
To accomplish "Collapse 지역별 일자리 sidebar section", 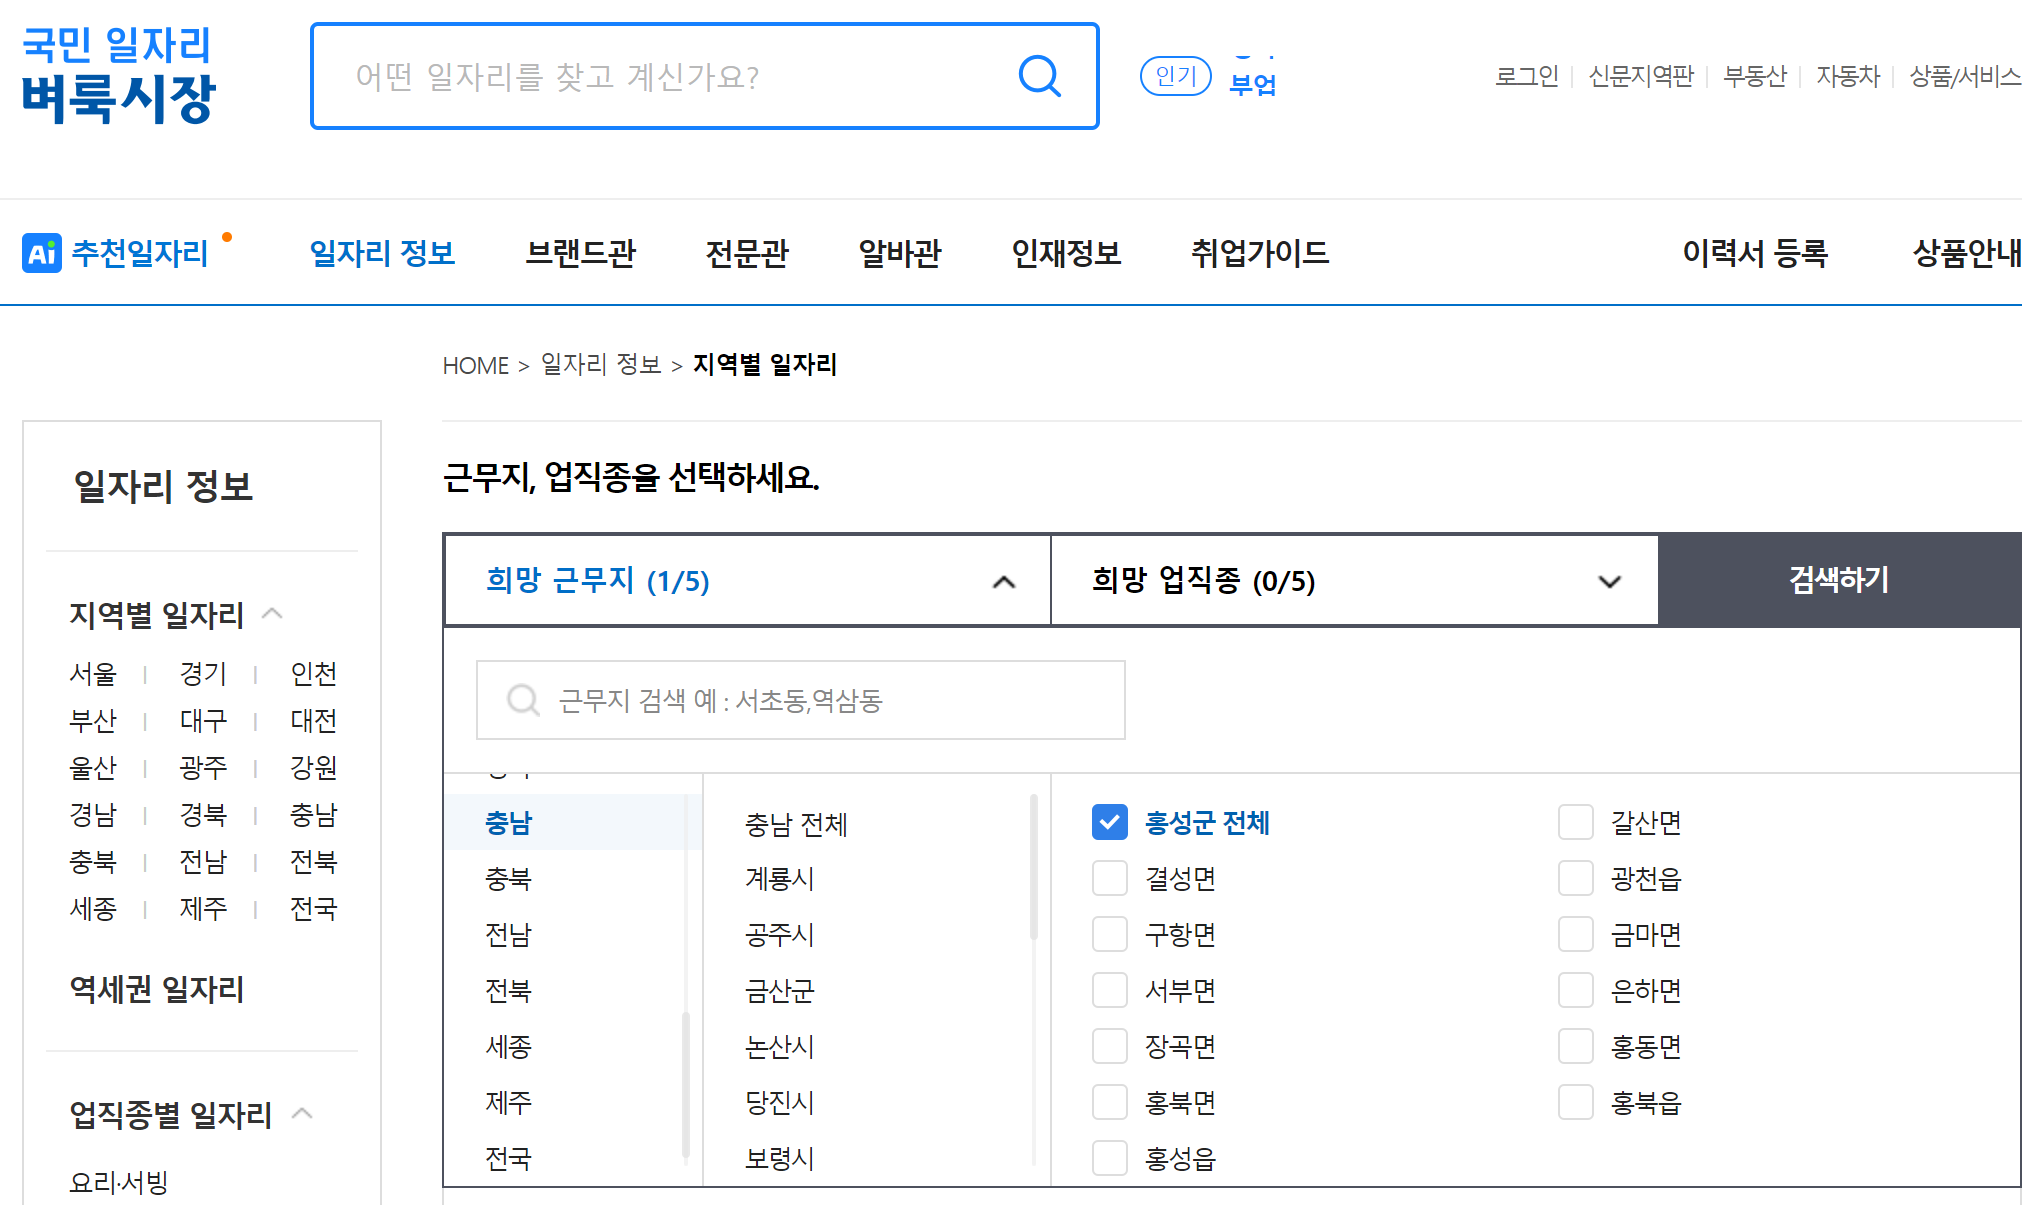I will pos(272,614).
